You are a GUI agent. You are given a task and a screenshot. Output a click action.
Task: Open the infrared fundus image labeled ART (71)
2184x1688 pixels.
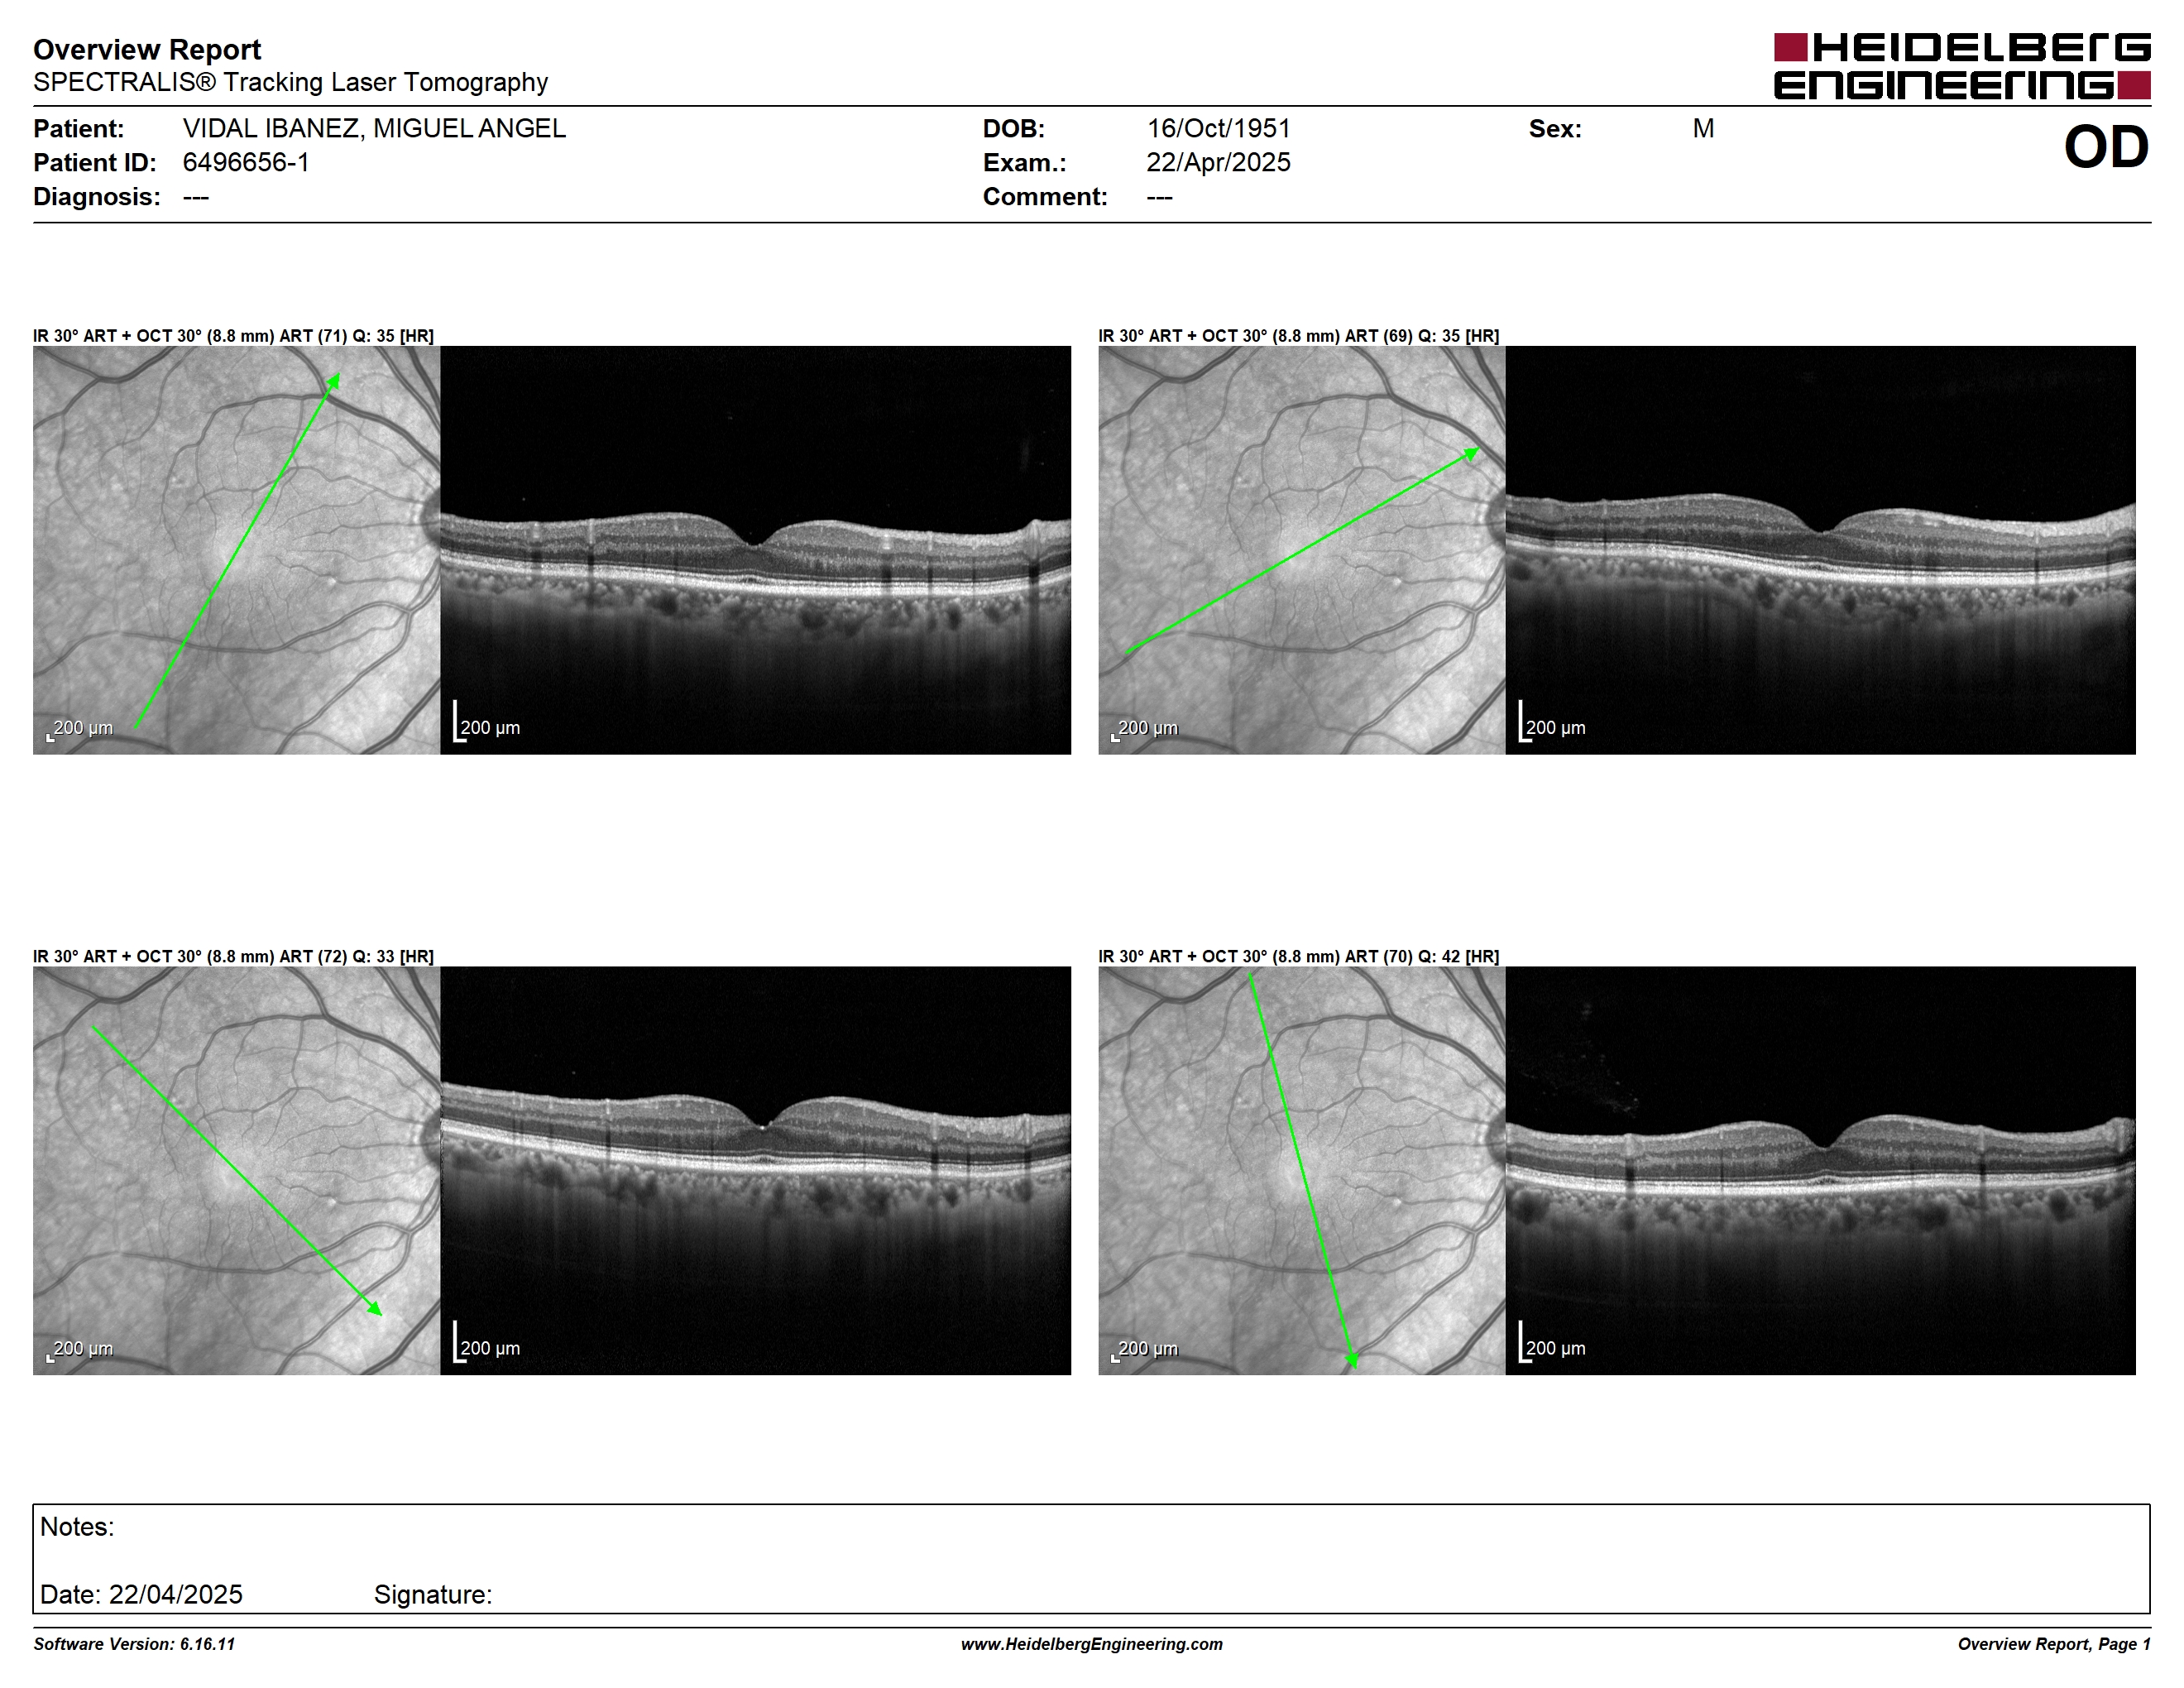[x=236, y=550]
